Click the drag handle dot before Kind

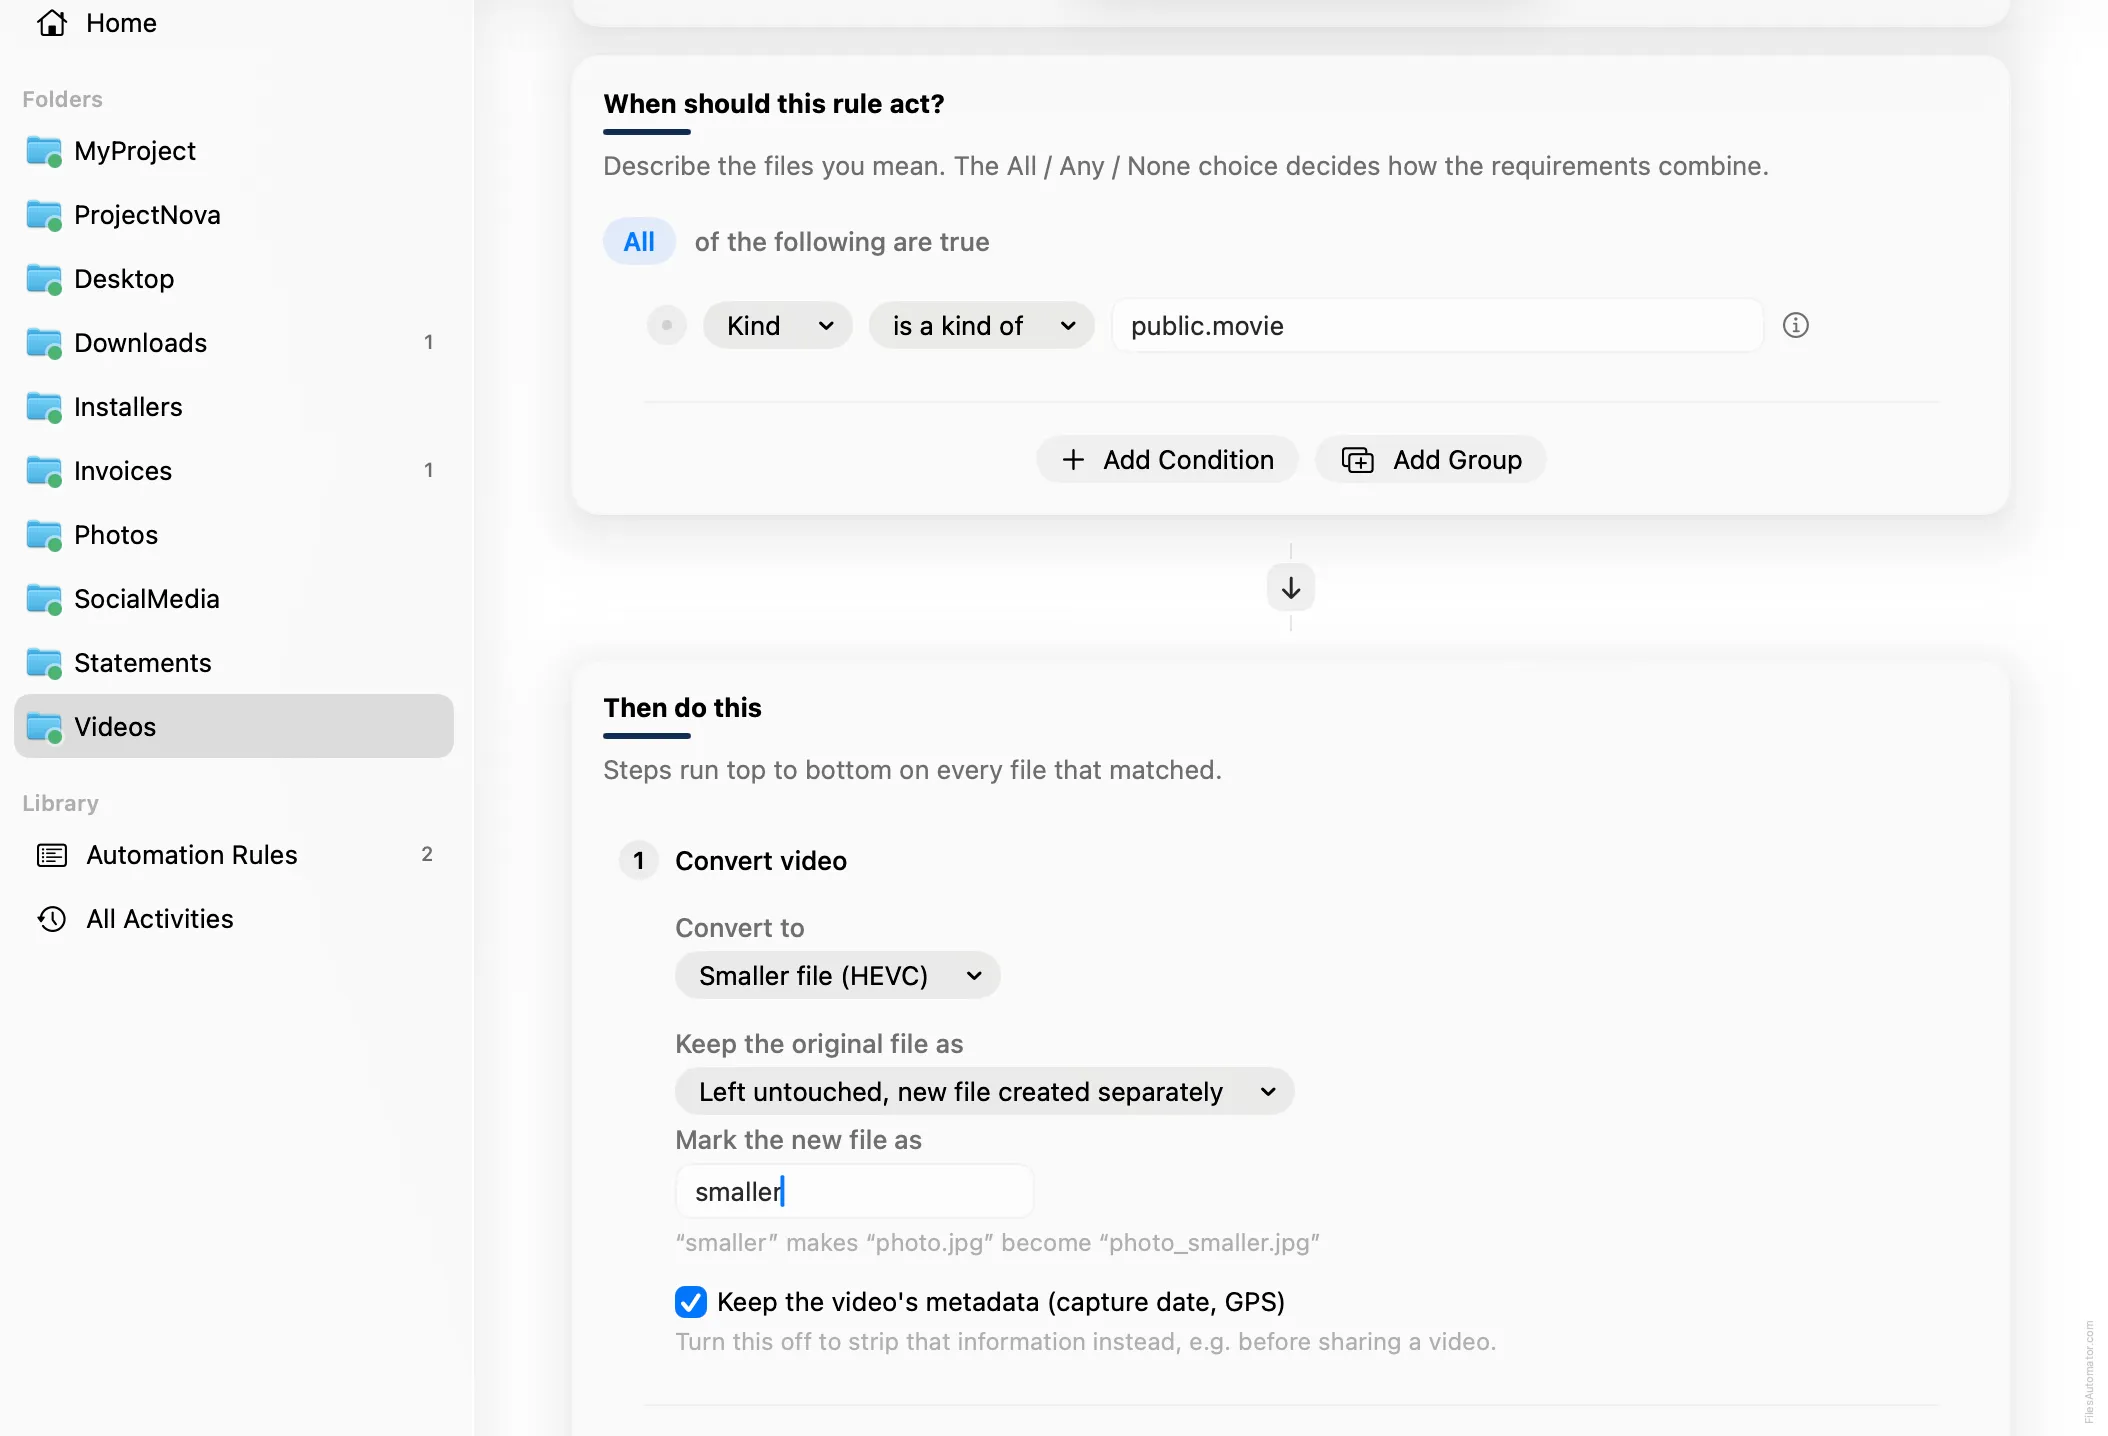tap(667, 325)
